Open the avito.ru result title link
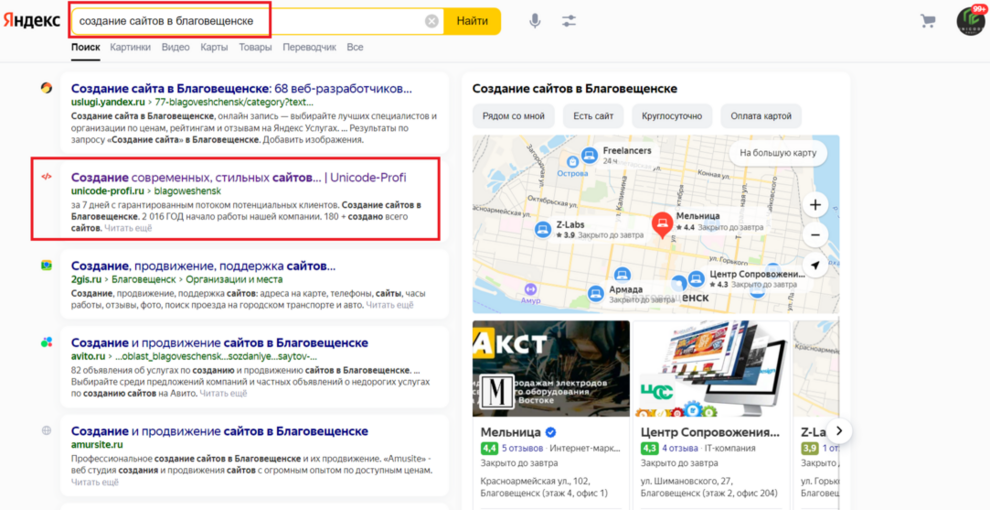The width and height of the screenshot is (990, 510). coord(220,343)
